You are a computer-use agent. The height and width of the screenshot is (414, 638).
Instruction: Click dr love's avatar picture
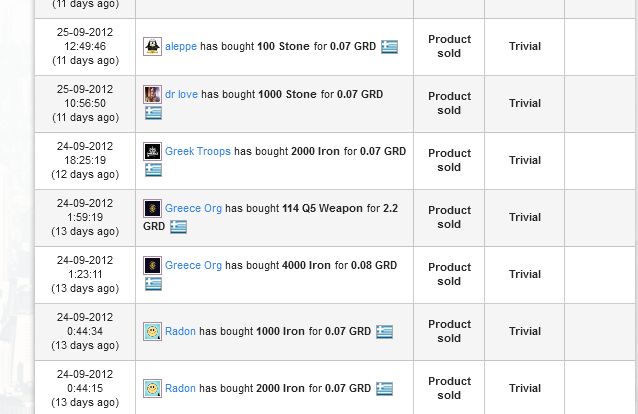[x=152, y=95]
